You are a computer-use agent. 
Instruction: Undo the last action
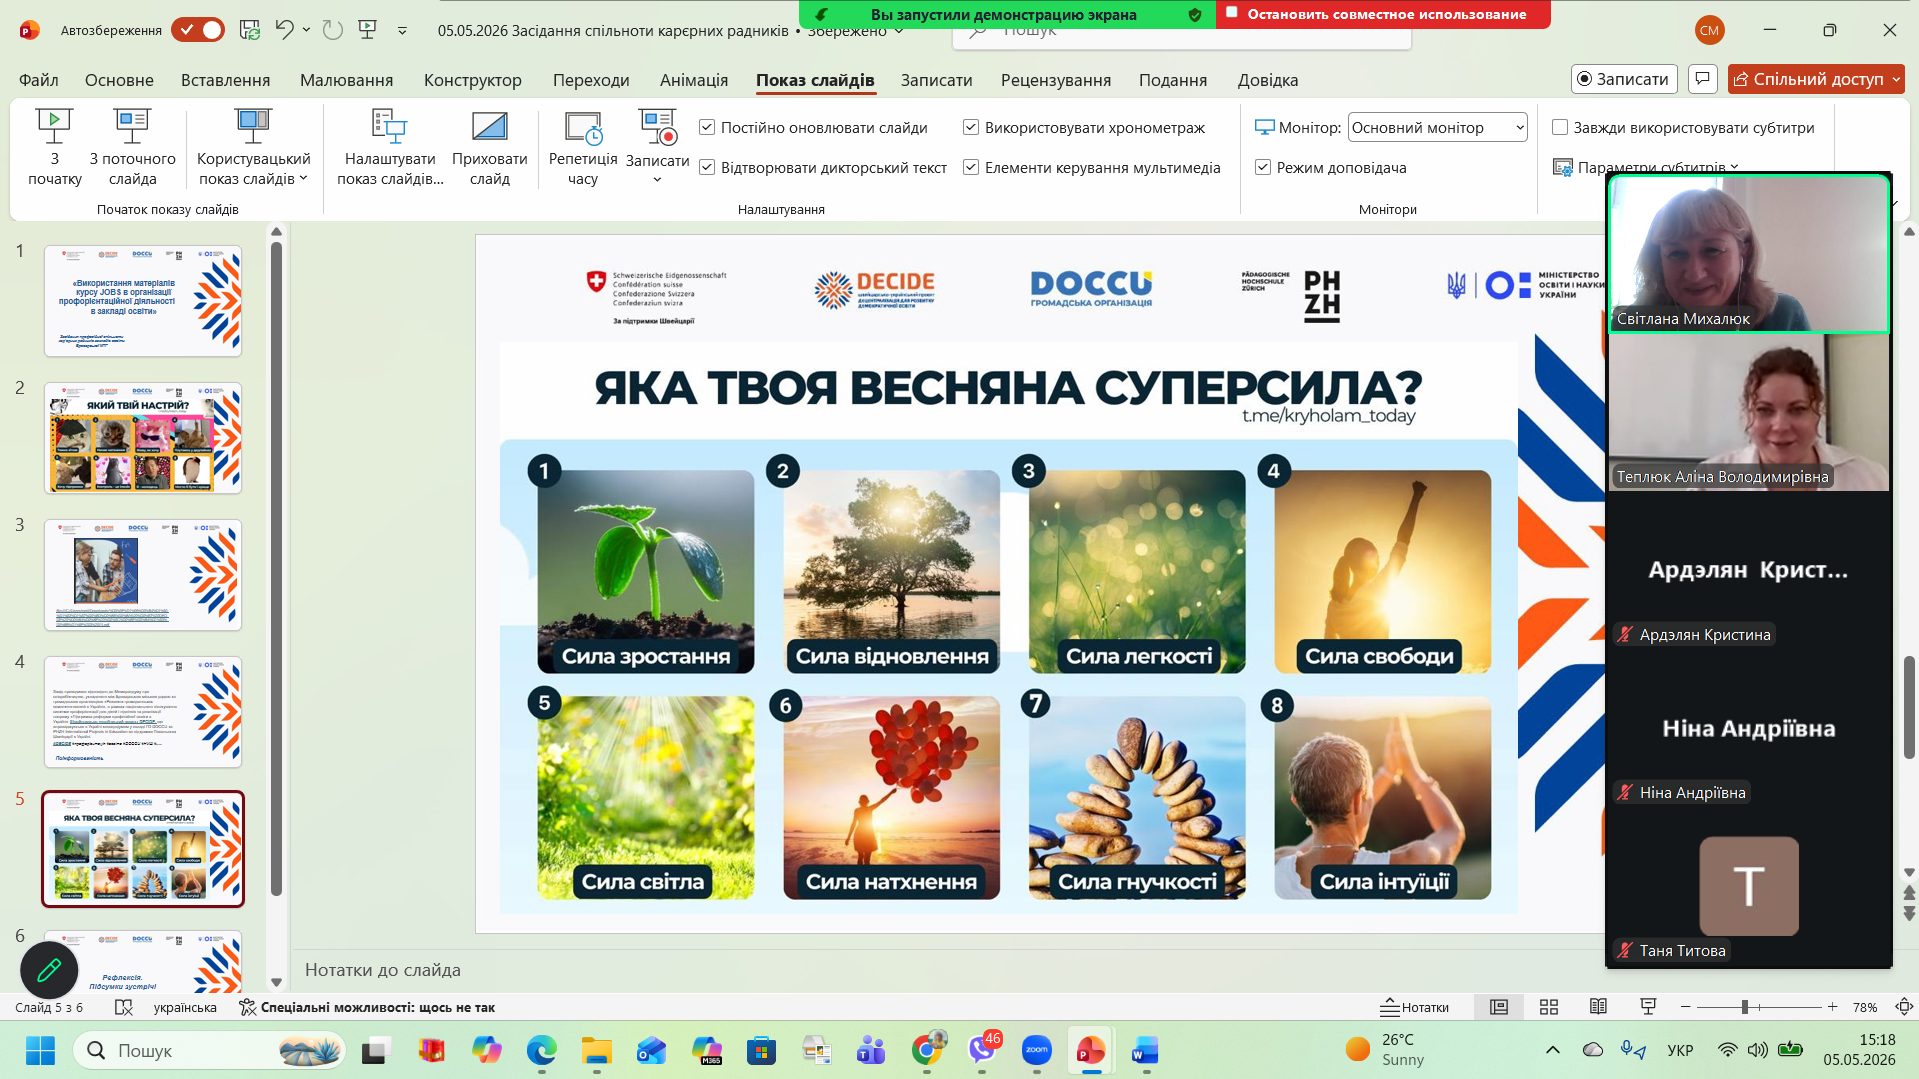[285, 30]
